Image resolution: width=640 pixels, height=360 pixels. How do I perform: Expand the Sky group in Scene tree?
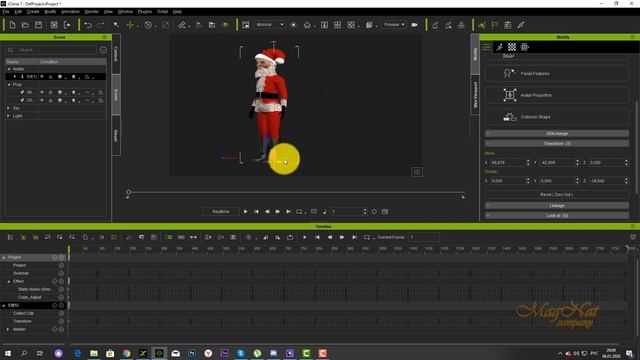tap(9, 108)
